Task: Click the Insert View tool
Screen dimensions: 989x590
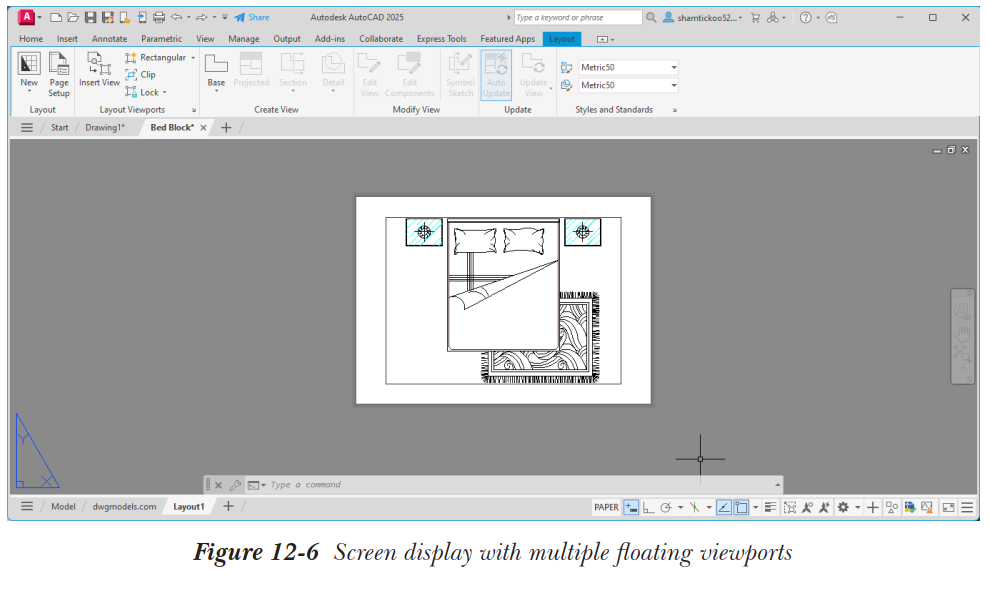Action: pyautogui.click(x=99, y=70)
